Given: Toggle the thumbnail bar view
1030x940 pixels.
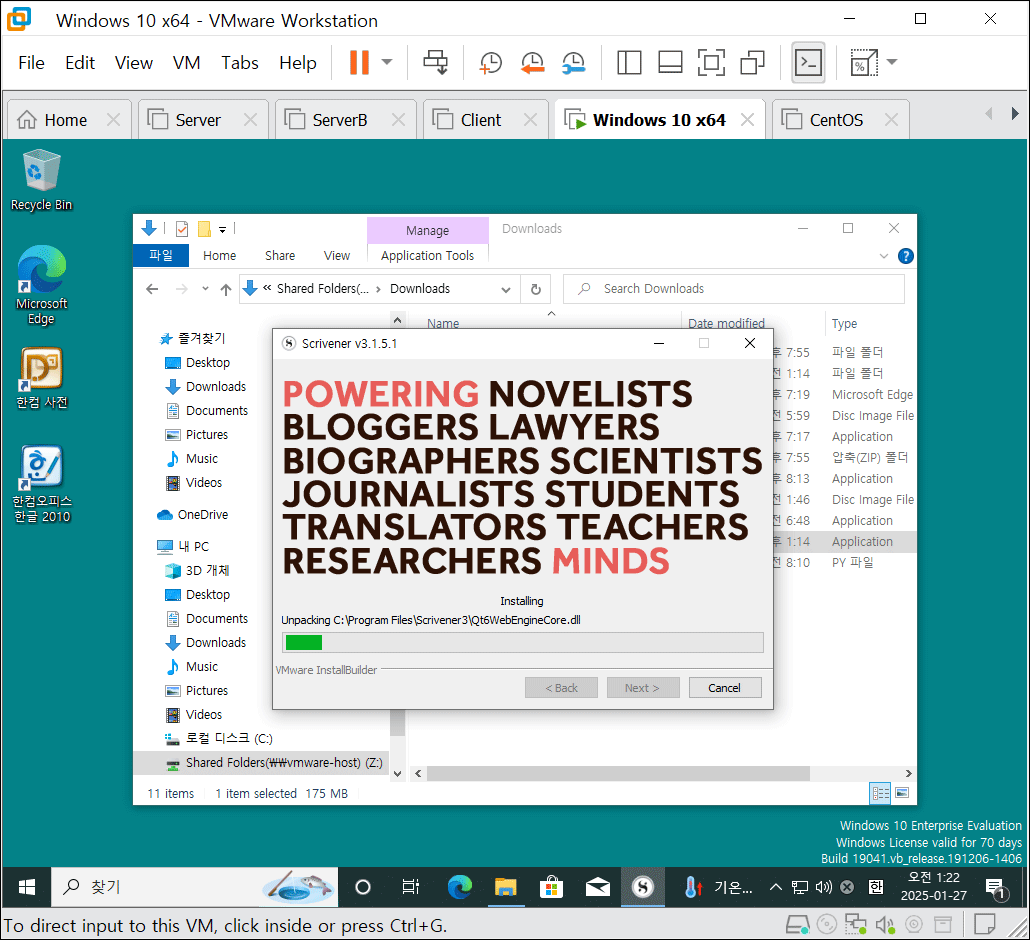Looking at the screenshot, I should pos(670,62).
